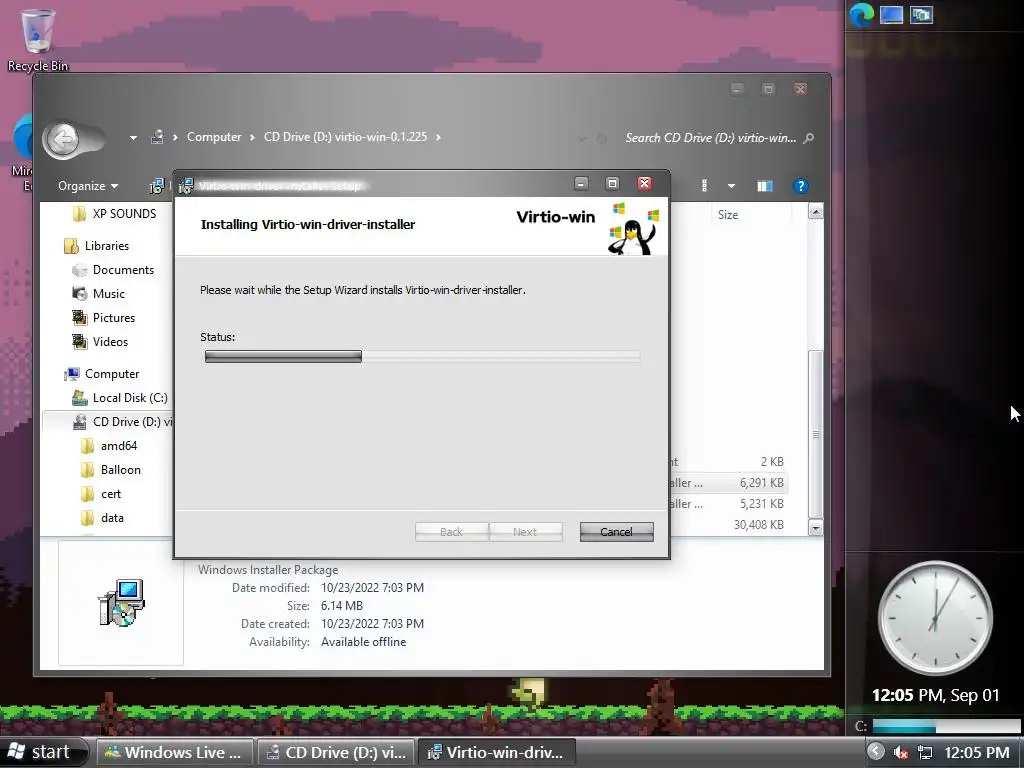Select the 5,231 KB file row

tap(728, 504)
